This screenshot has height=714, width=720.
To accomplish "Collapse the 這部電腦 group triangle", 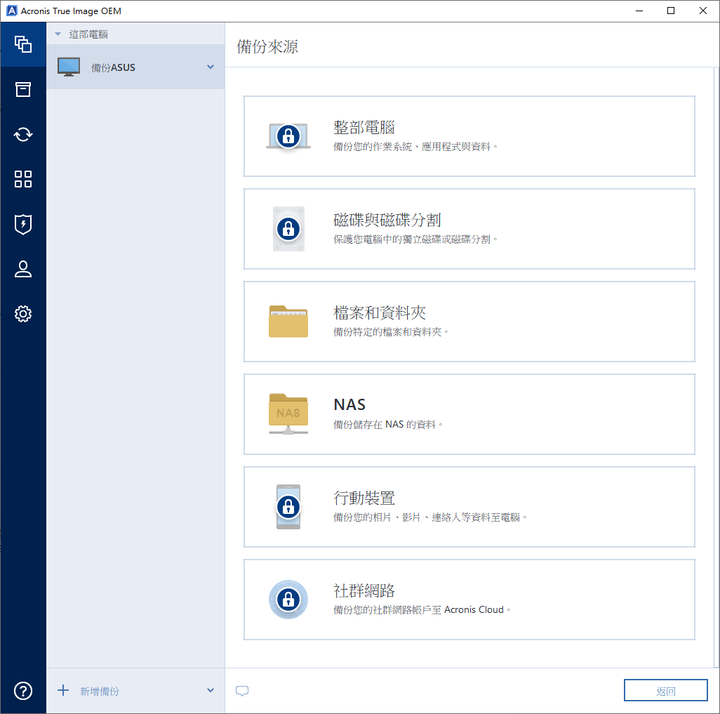I will tap(58, 34).
